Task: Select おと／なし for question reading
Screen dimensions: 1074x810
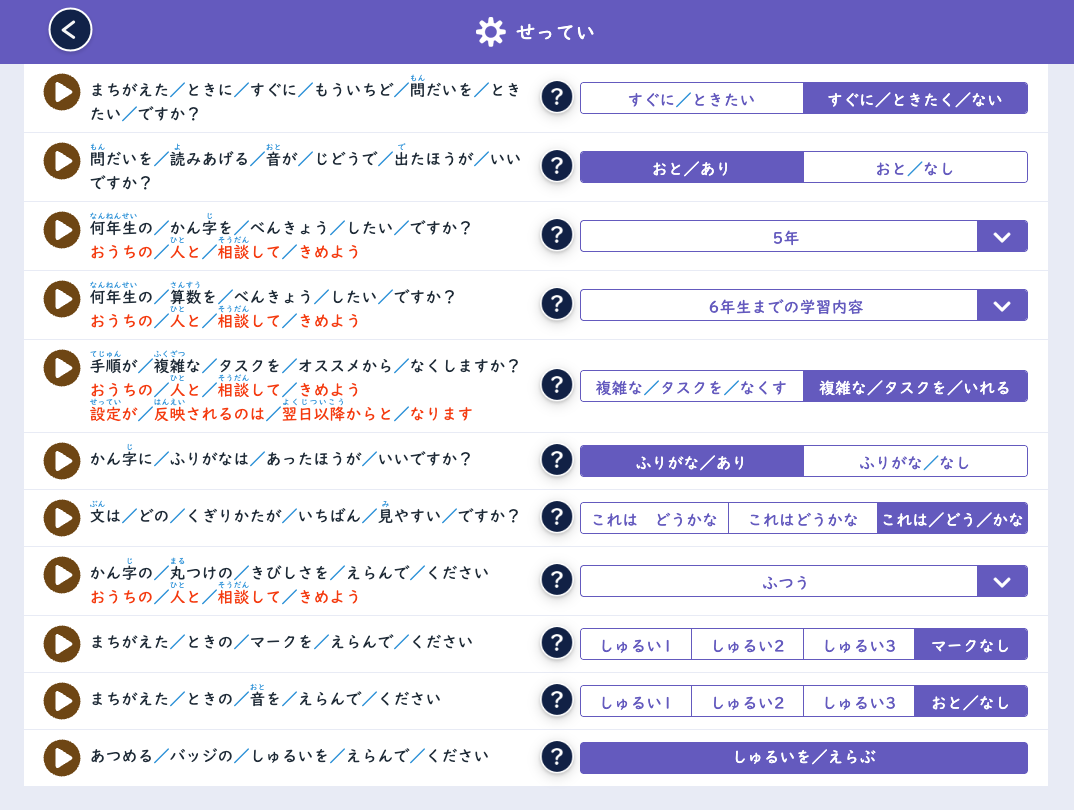Action: [x=915, y=167]
